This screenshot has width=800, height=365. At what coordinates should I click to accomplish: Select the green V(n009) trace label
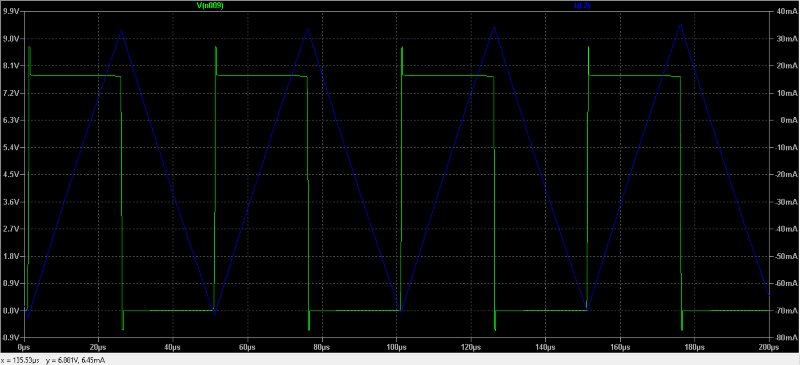point(211,5)
